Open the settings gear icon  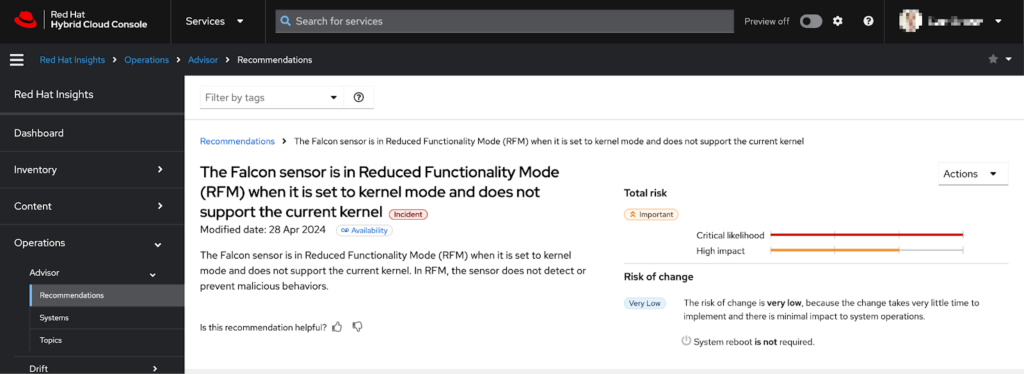pyautogui.click(x=838, y=21)
